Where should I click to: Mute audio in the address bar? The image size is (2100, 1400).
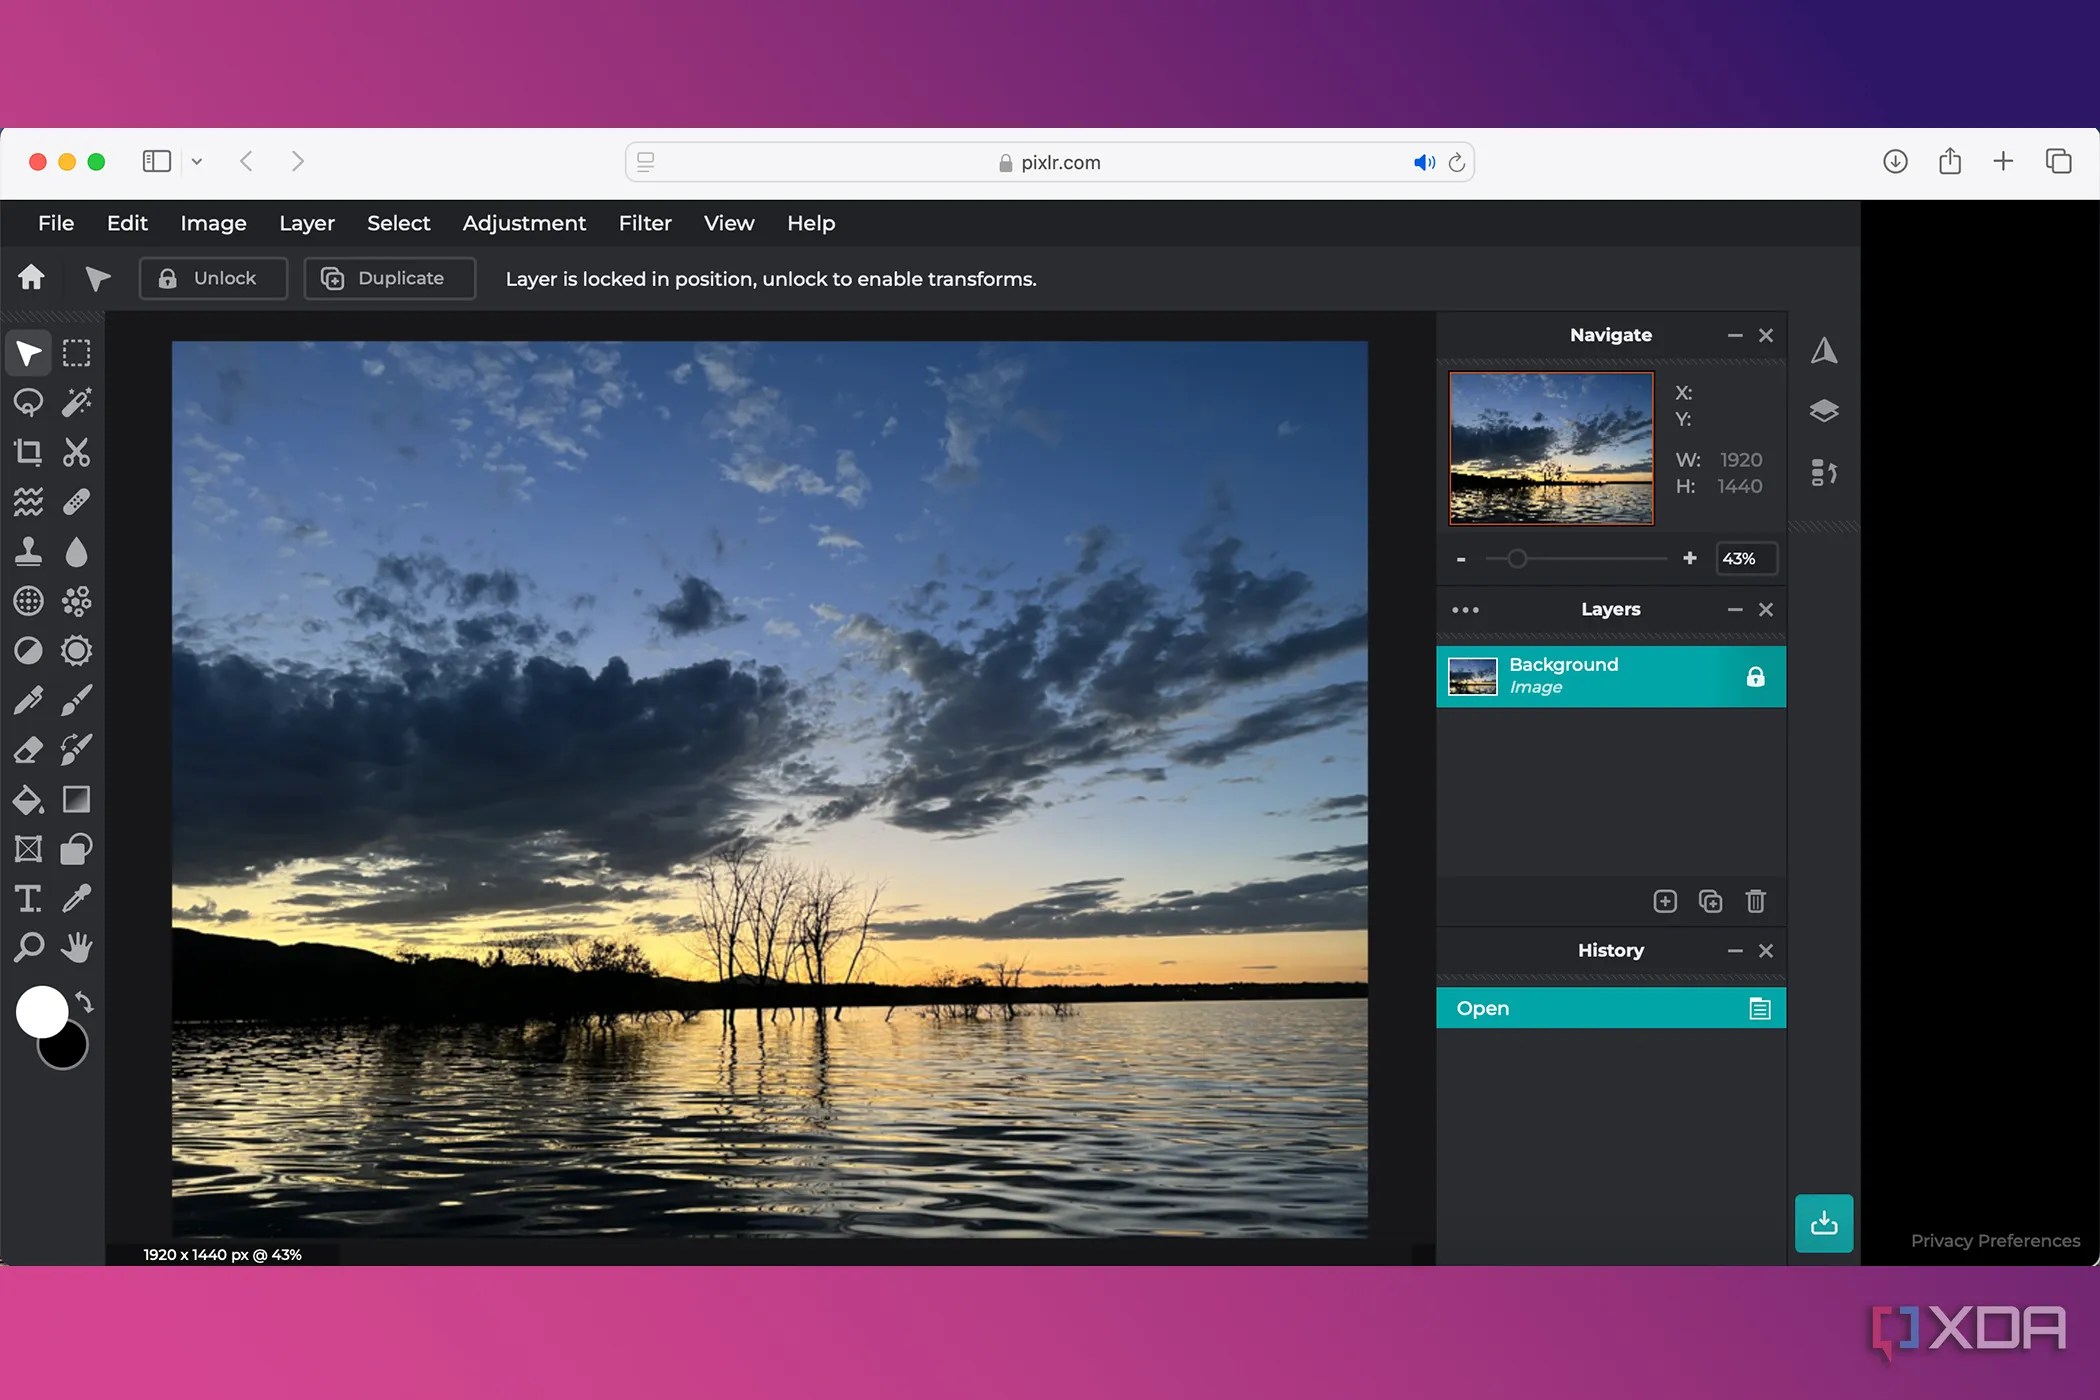[x=1424, y=162]
